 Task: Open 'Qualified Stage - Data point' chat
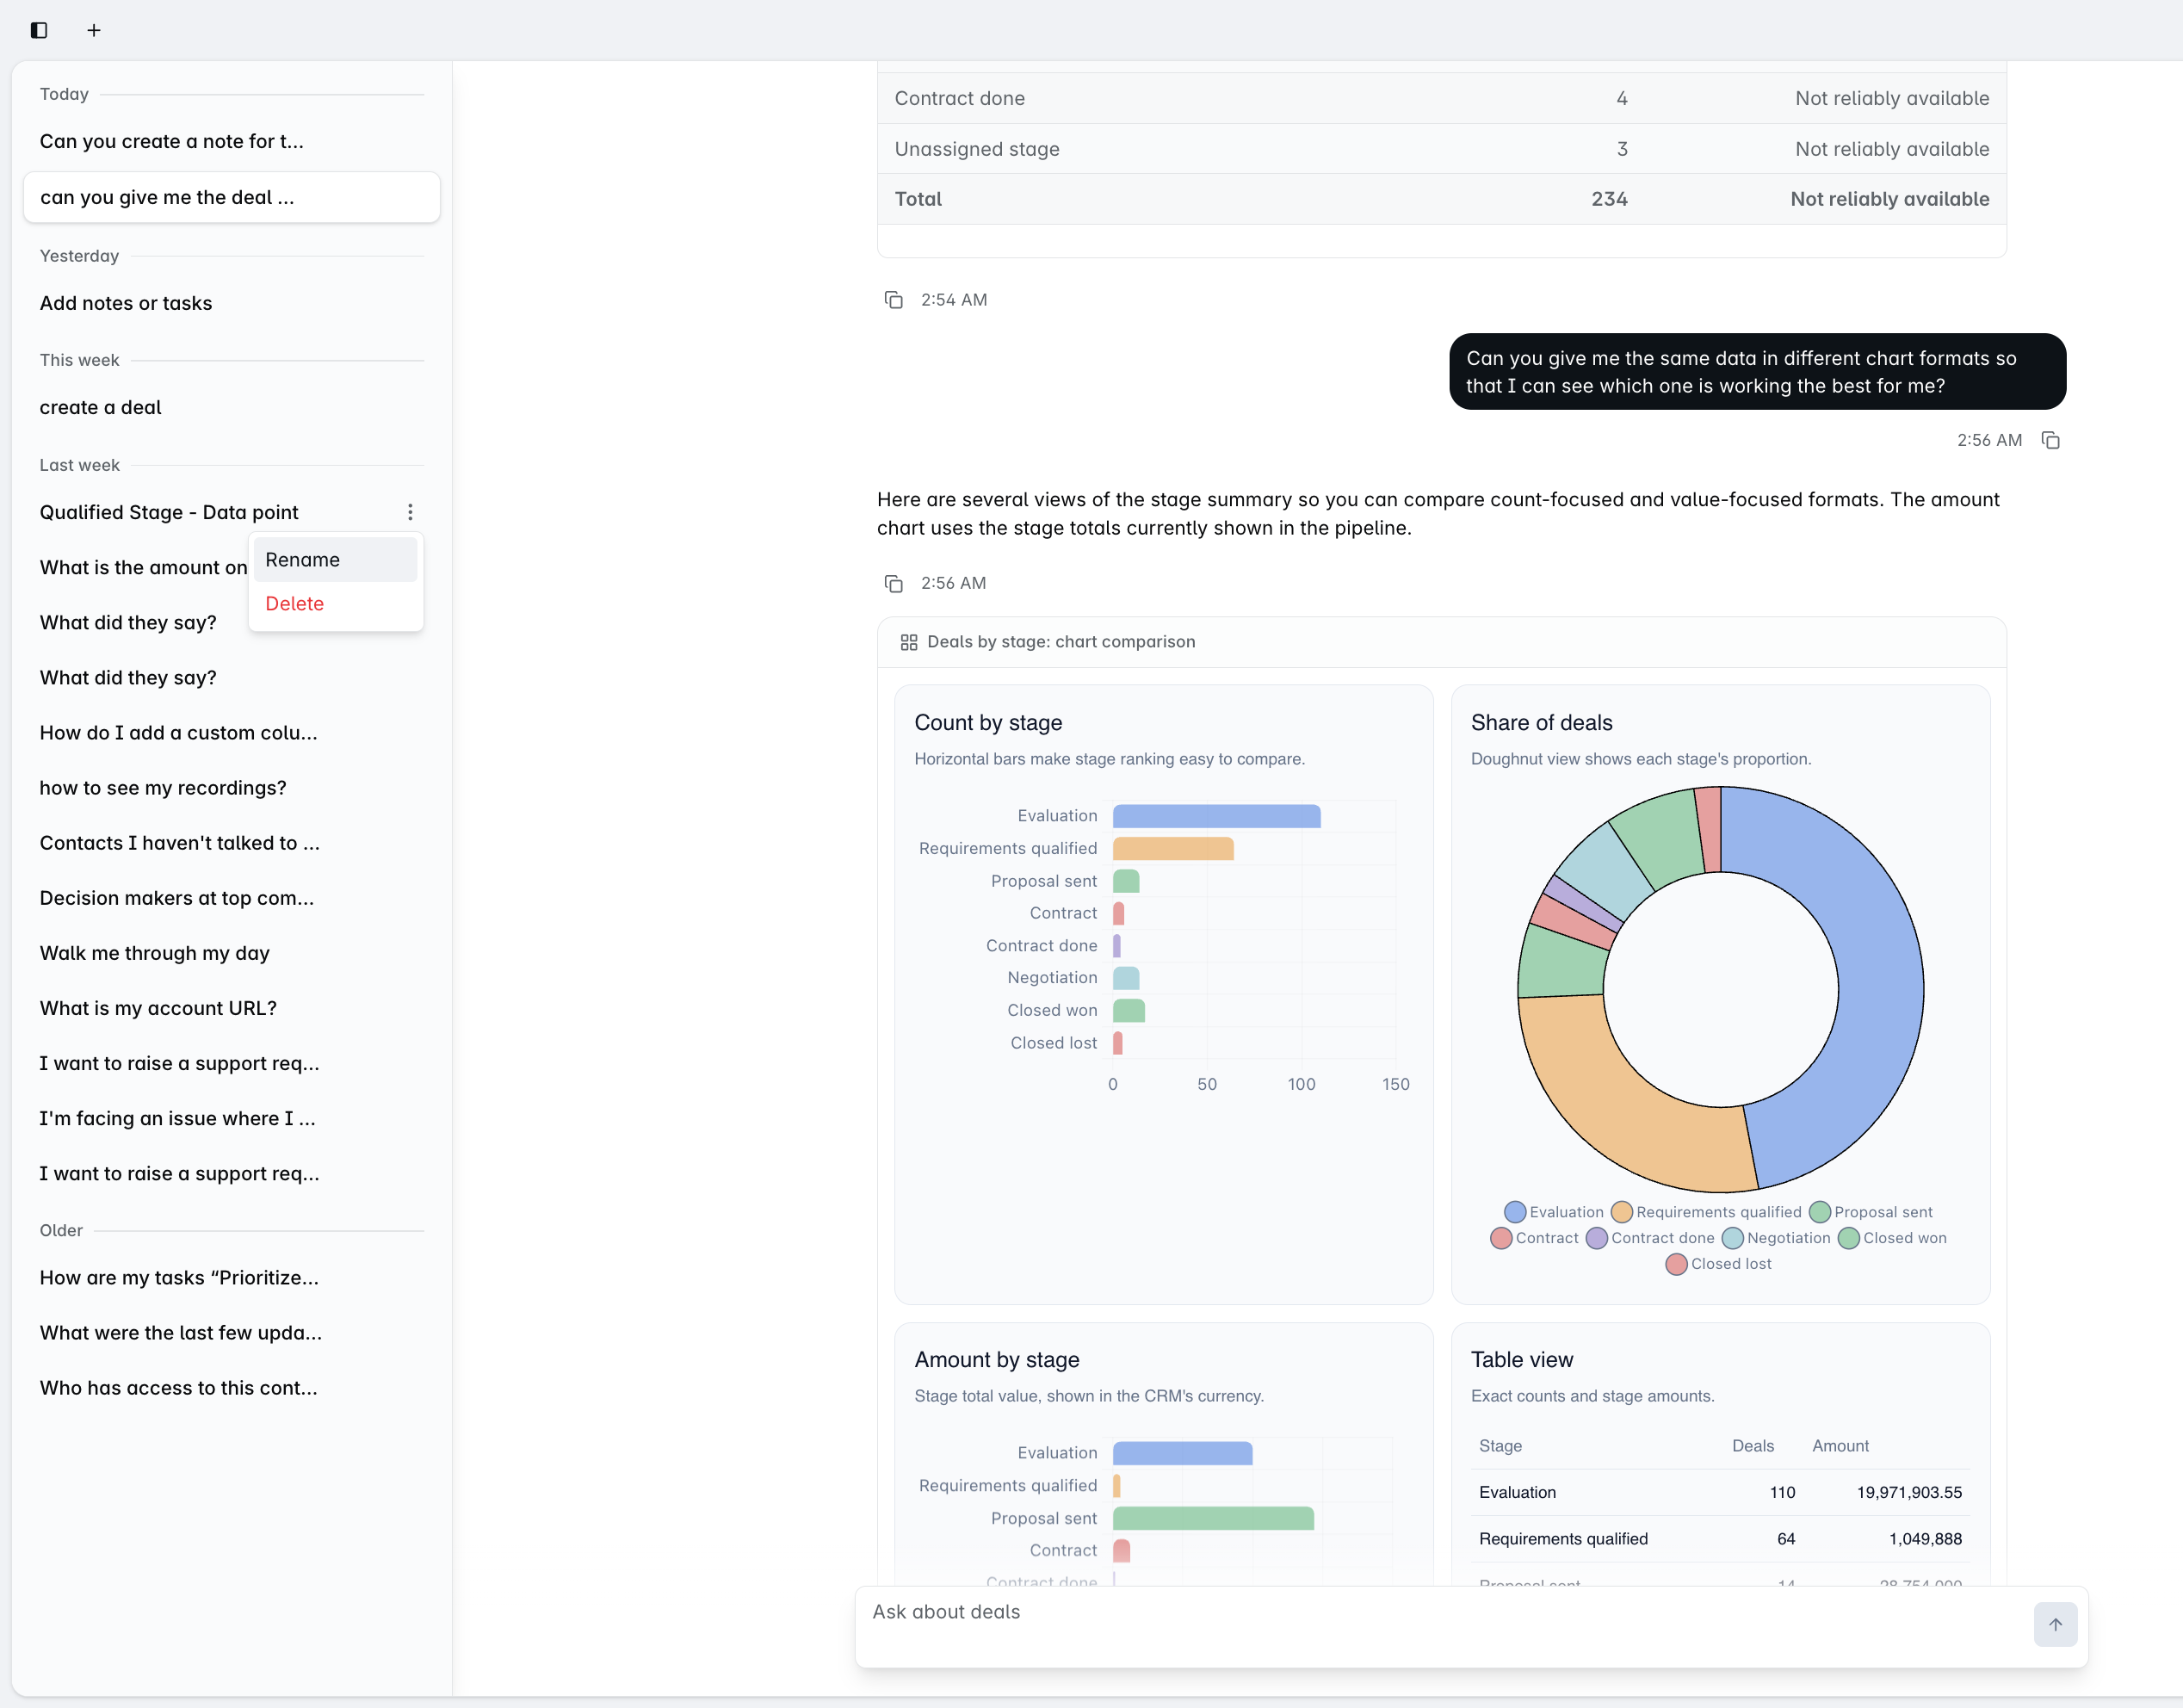pos(169,512)
